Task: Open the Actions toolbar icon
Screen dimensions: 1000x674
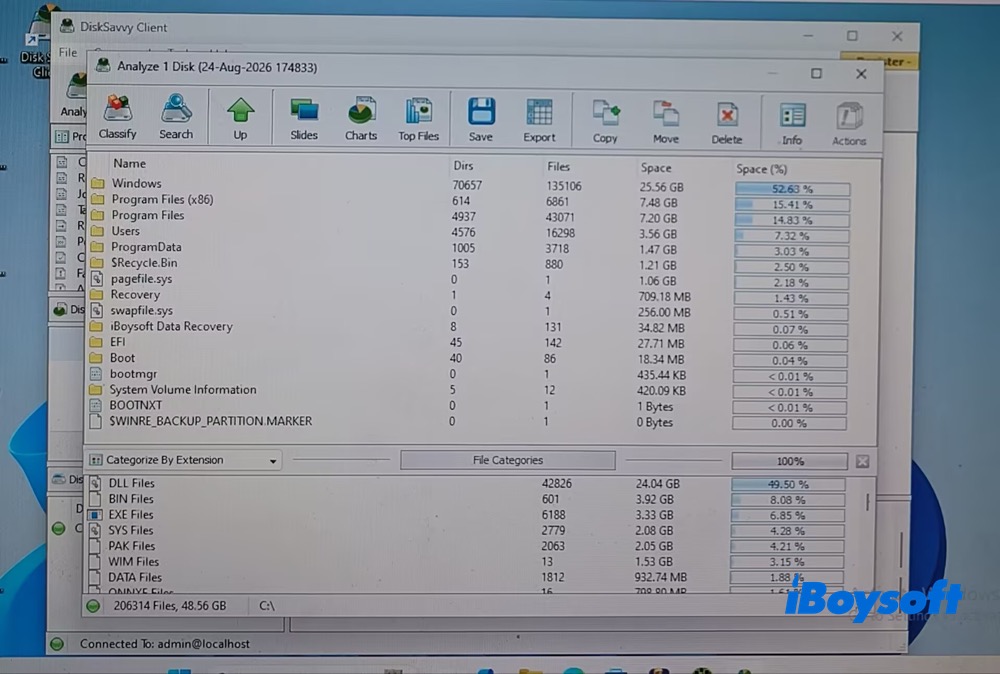Action: [849, 124]
